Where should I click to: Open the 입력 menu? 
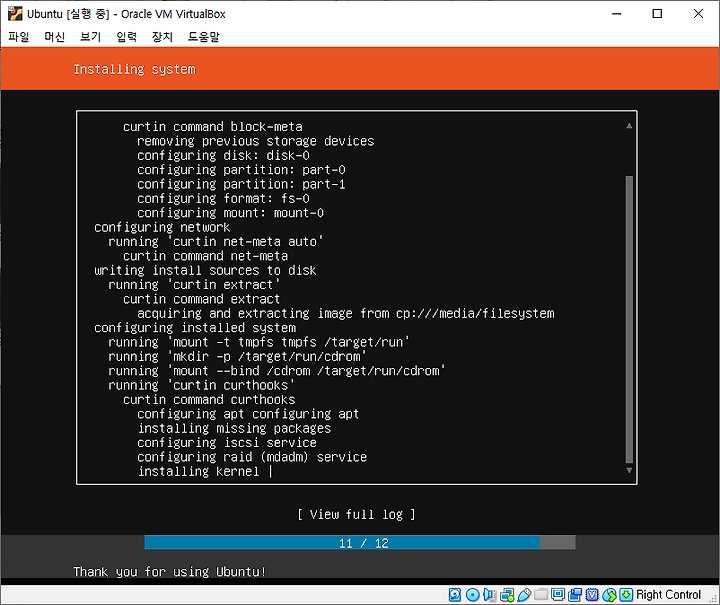coord(126,37)
